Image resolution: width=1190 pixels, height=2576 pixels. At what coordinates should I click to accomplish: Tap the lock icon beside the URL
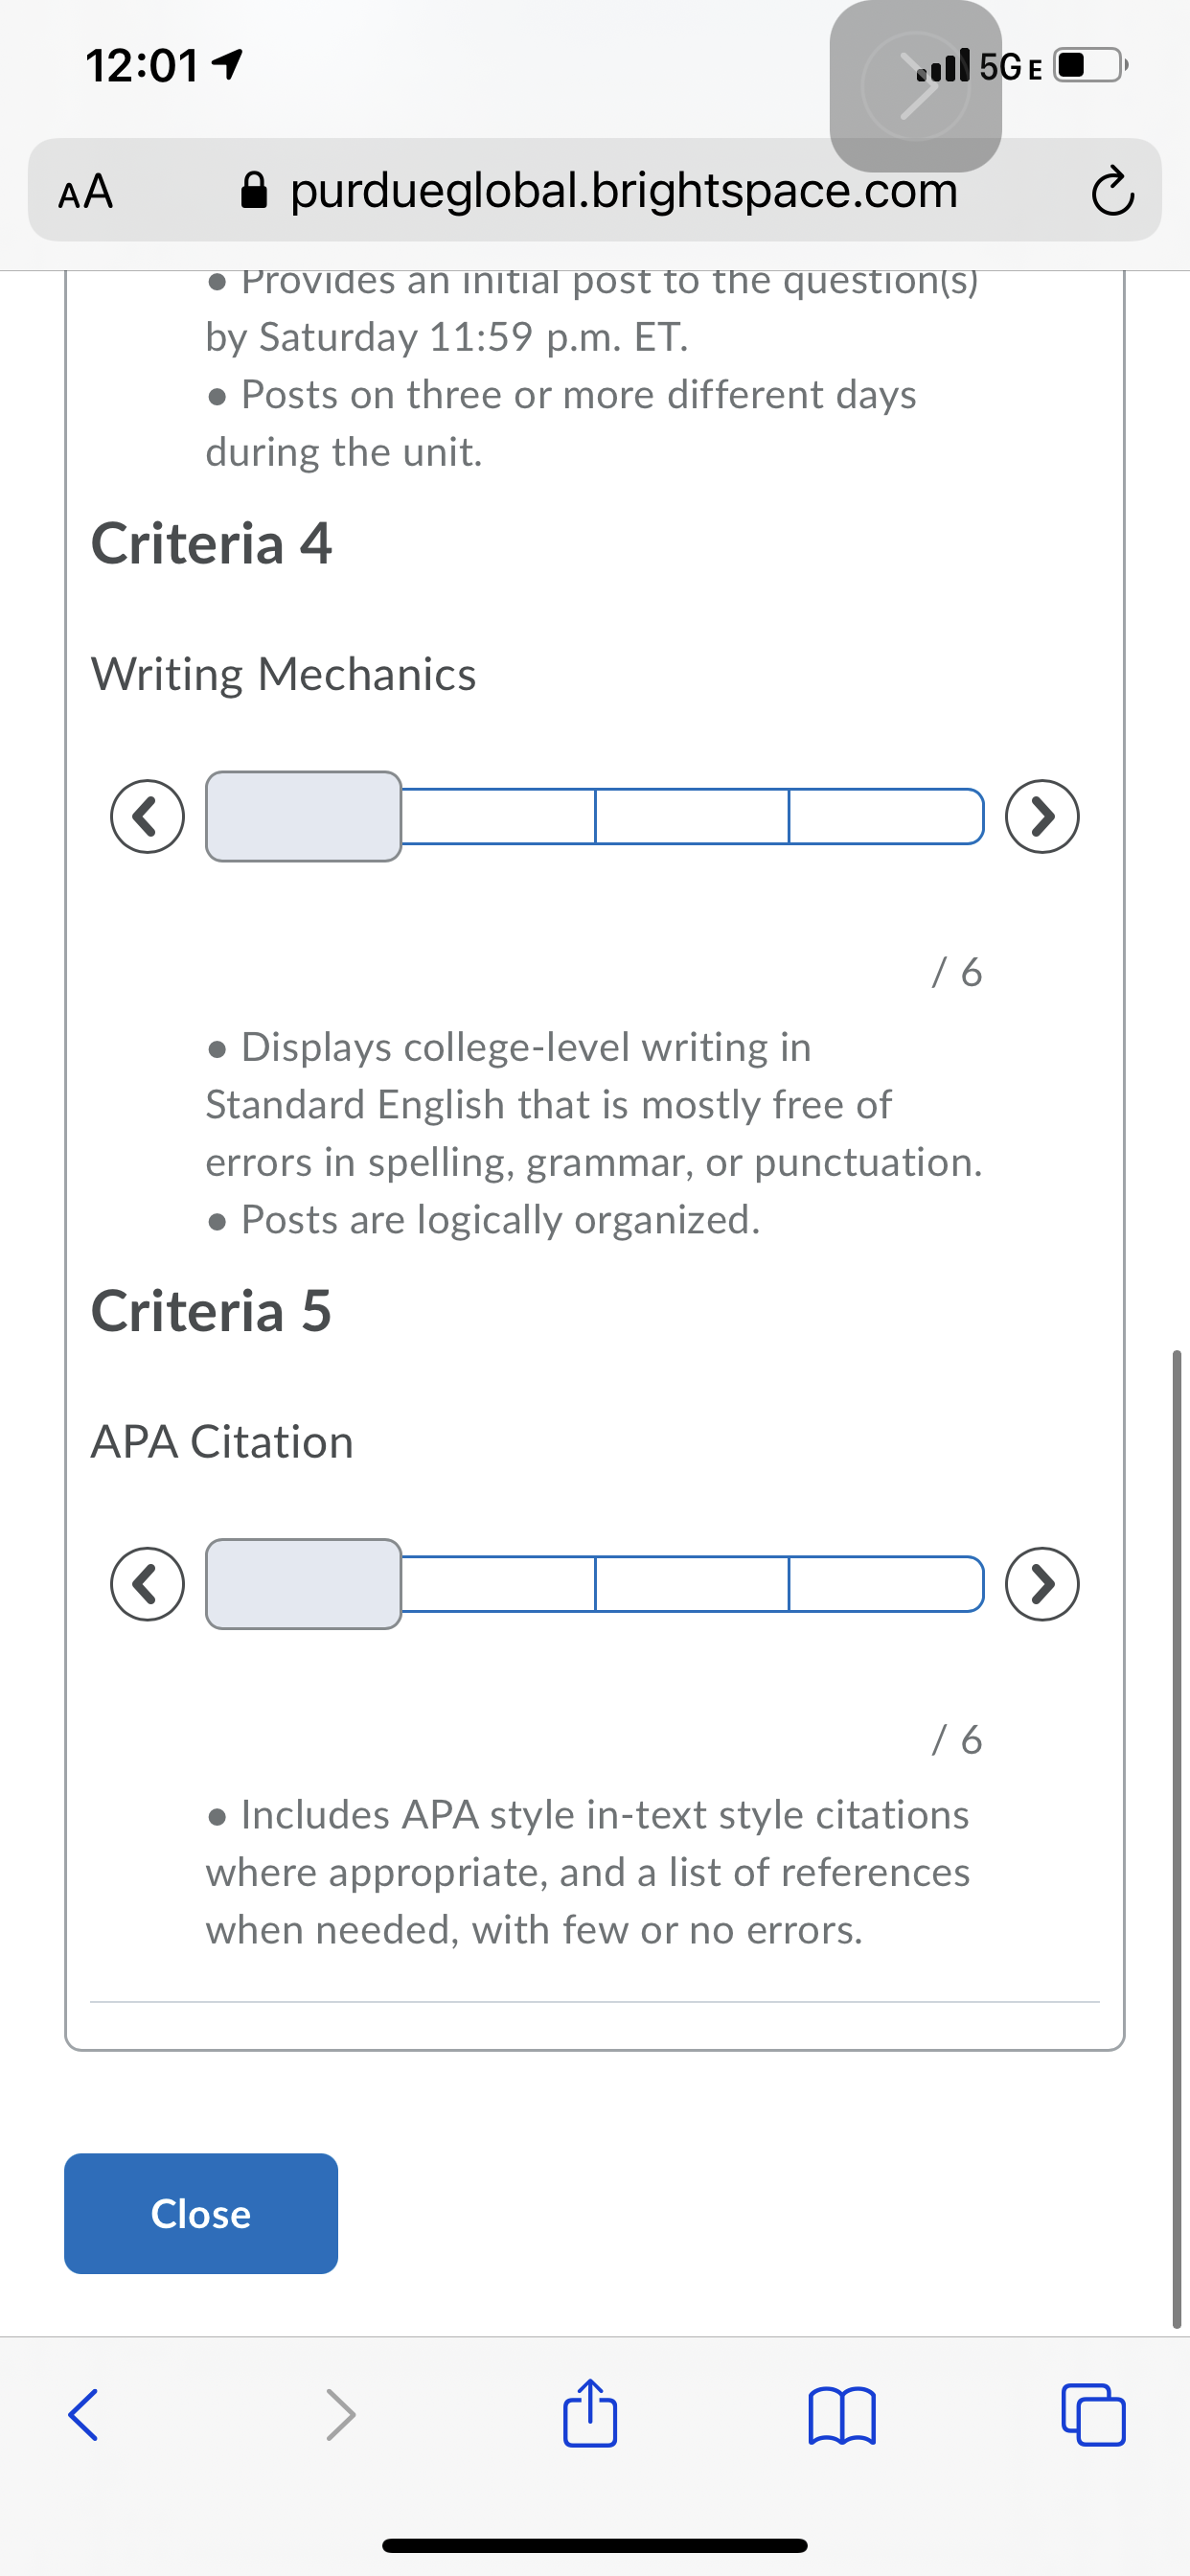(255, 190)
